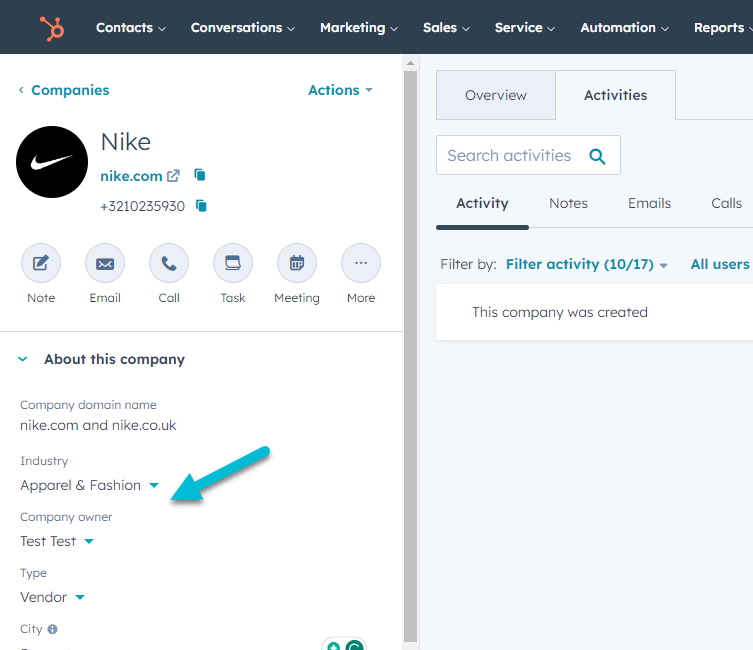The width and height of the screenshot is (753, 650).
Task: Open nike.com external link icon
Action: [173, 176]
